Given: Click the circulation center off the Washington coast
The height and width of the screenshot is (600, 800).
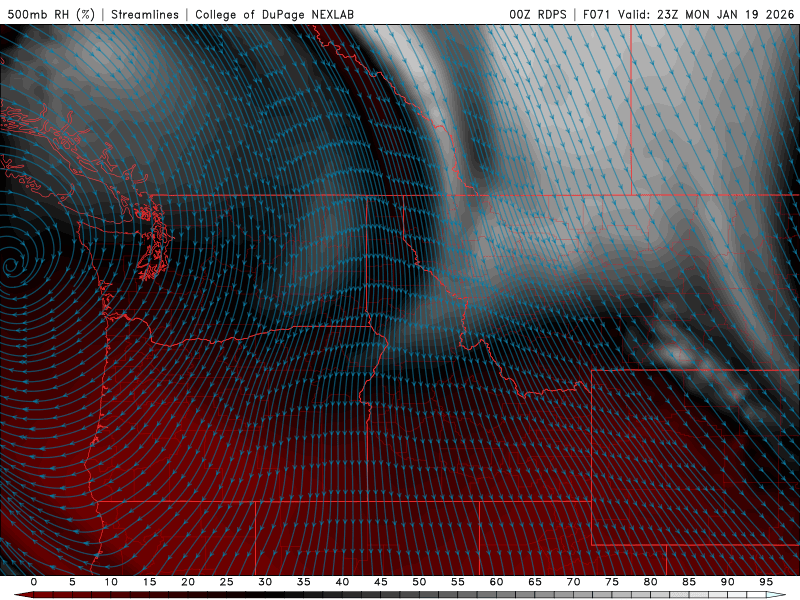Looking at the screenshot, I should point(10,265).
